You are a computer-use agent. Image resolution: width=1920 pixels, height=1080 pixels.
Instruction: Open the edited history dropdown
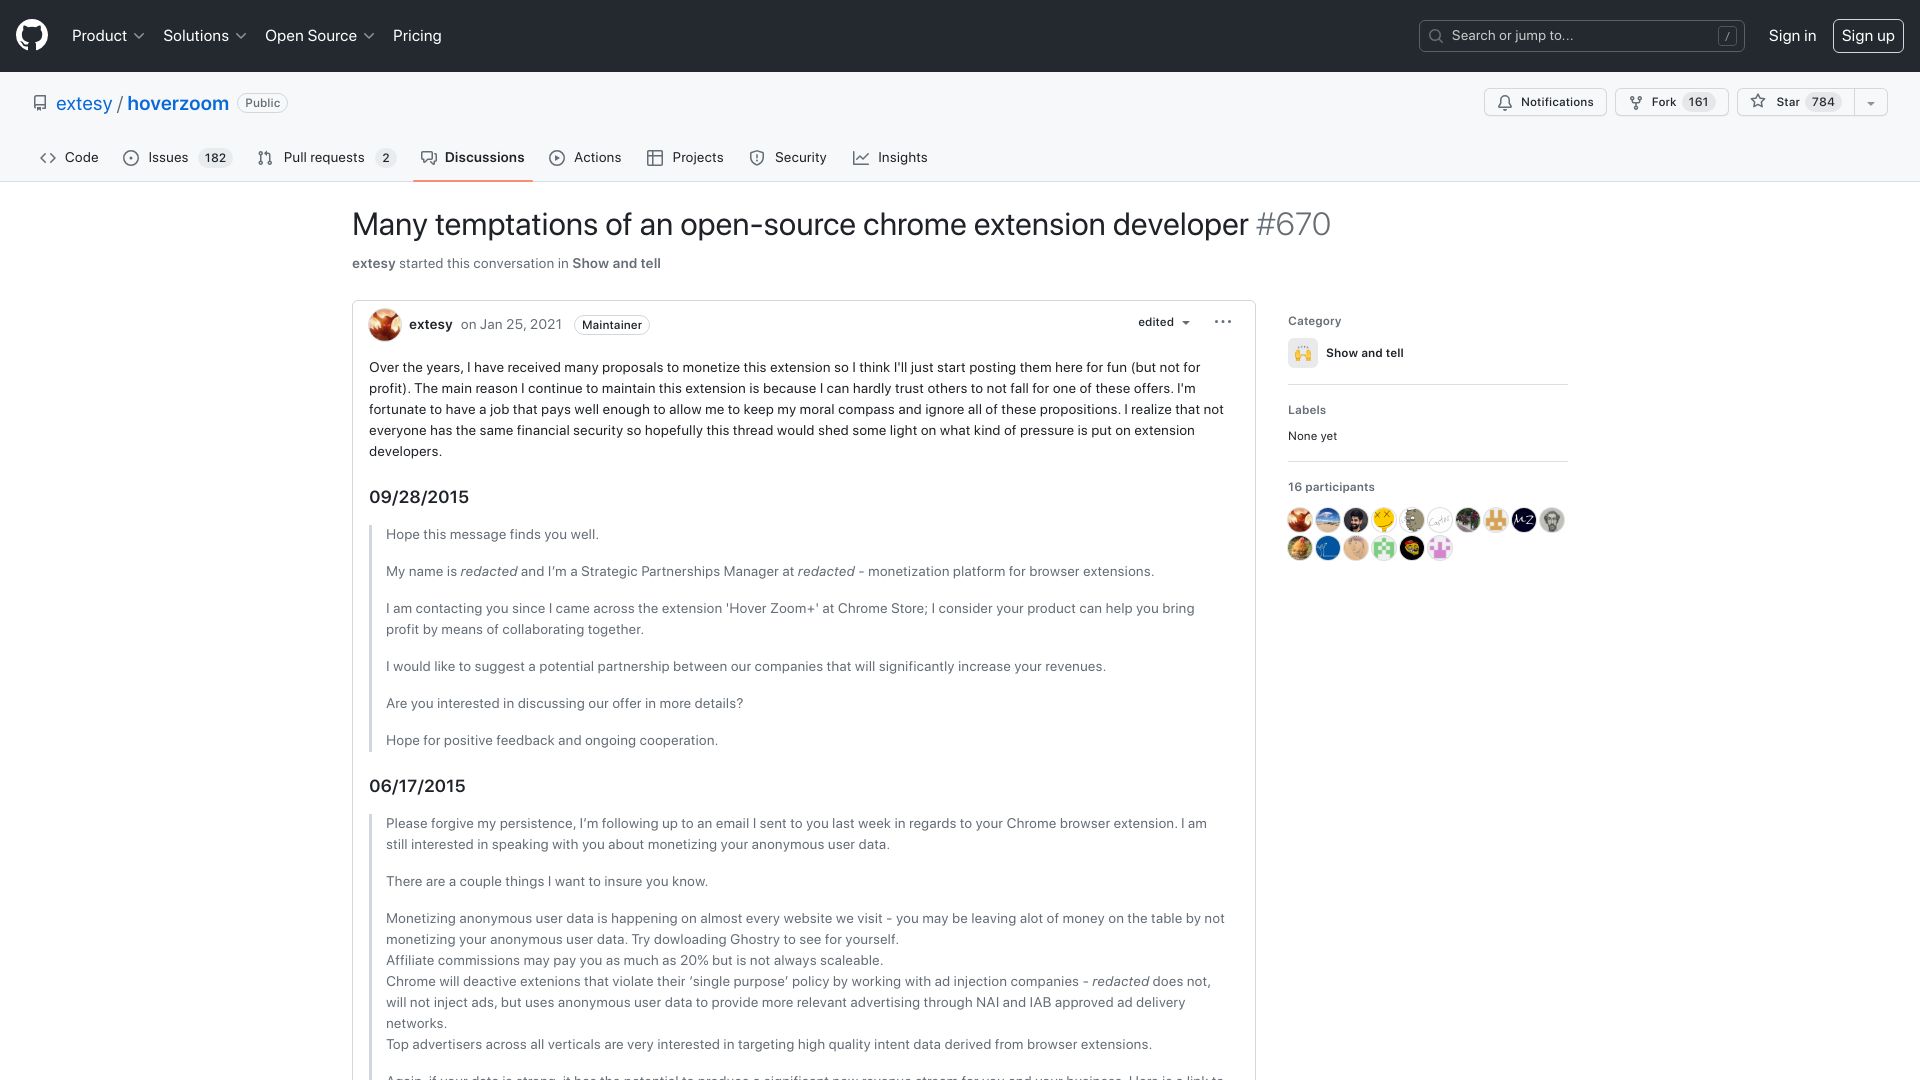(x=1164, y=322)
